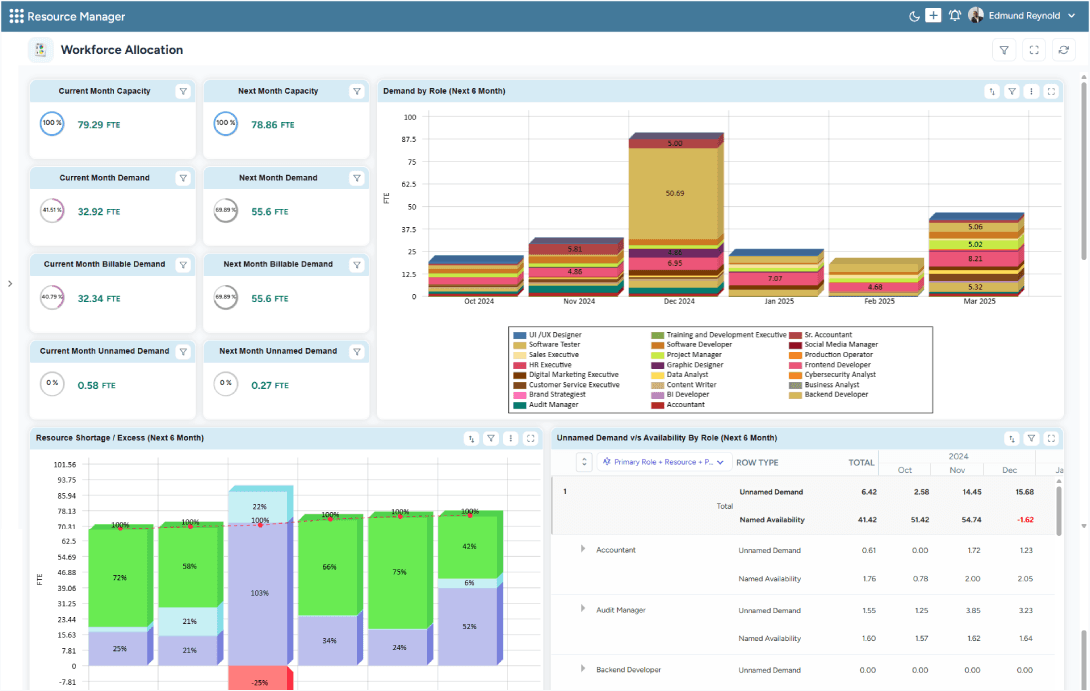The height and width of the screenshot is (691, 1090).
Task: Click the plus add icon in header
Action: pyautogui.click(x=934, y=15)
